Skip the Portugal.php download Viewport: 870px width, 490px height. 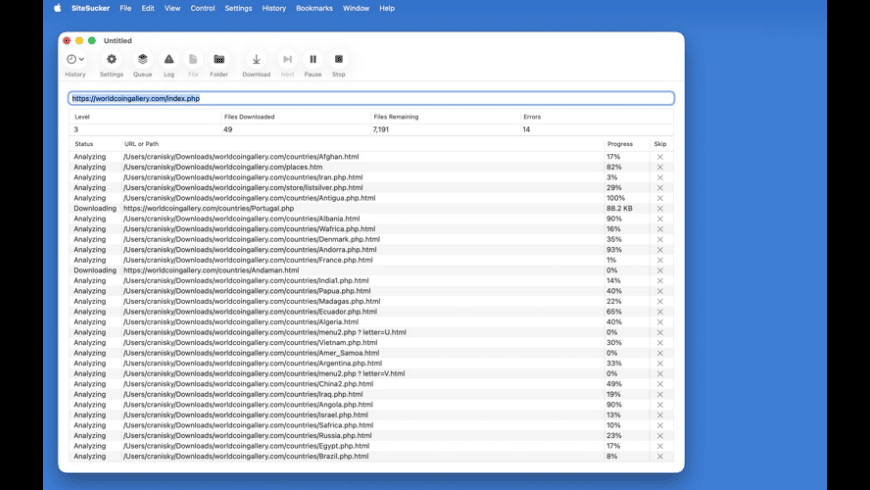[660, 209]
